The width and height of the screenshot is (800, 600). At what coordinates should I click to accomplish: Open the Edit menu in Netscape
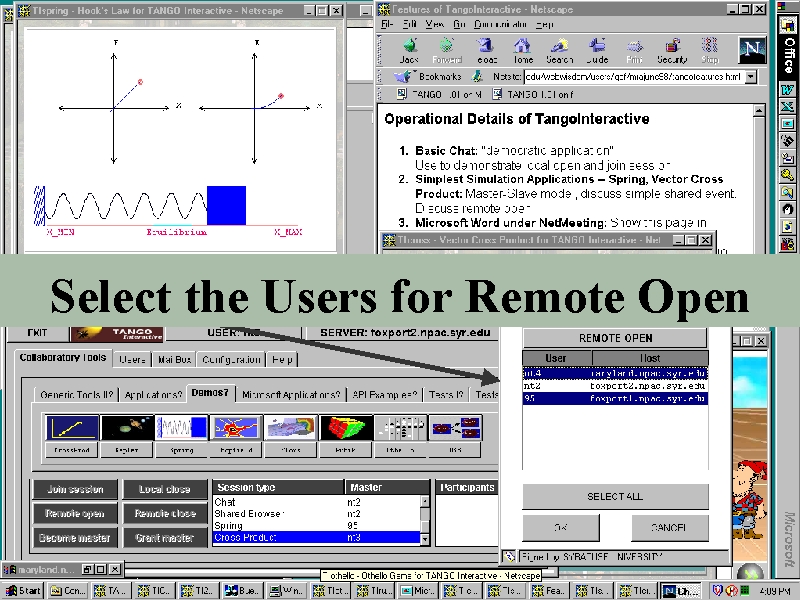[410, 24]
